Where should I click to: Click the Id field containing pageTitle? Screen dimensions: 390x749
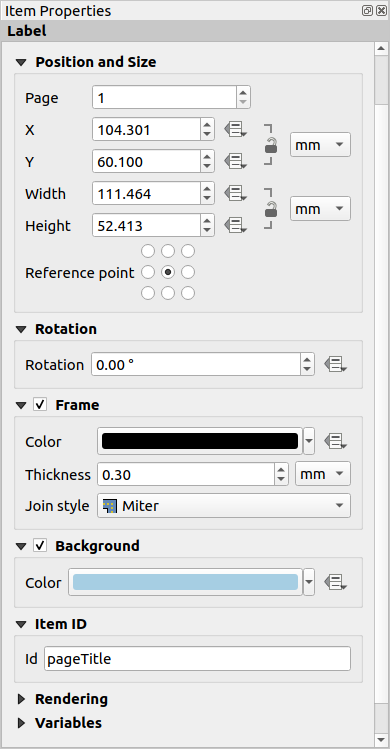[x=197, y=659]
